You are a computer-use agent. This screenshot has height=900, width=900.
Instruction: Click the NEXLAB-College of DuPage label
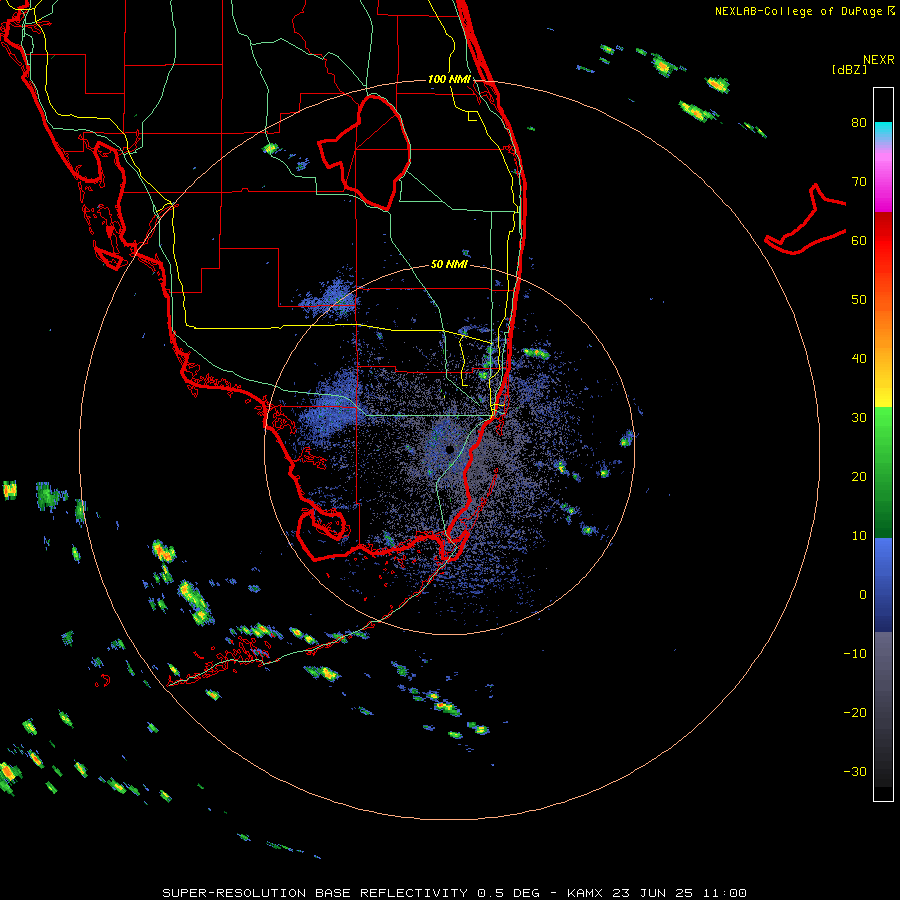click(800, 11)
